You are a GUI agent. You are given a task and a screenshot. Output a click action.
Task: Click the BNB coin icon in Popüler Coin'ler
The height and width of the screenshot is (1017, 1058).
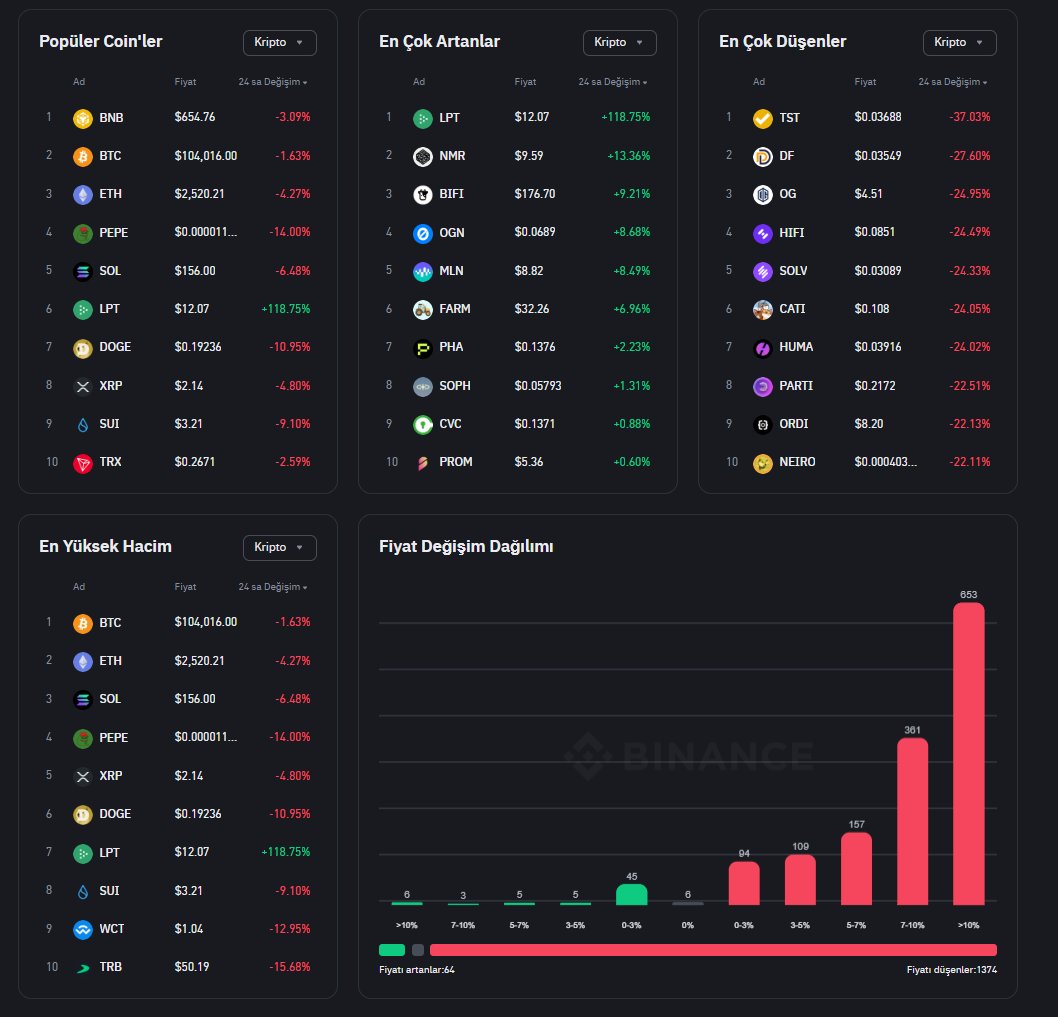82,118
